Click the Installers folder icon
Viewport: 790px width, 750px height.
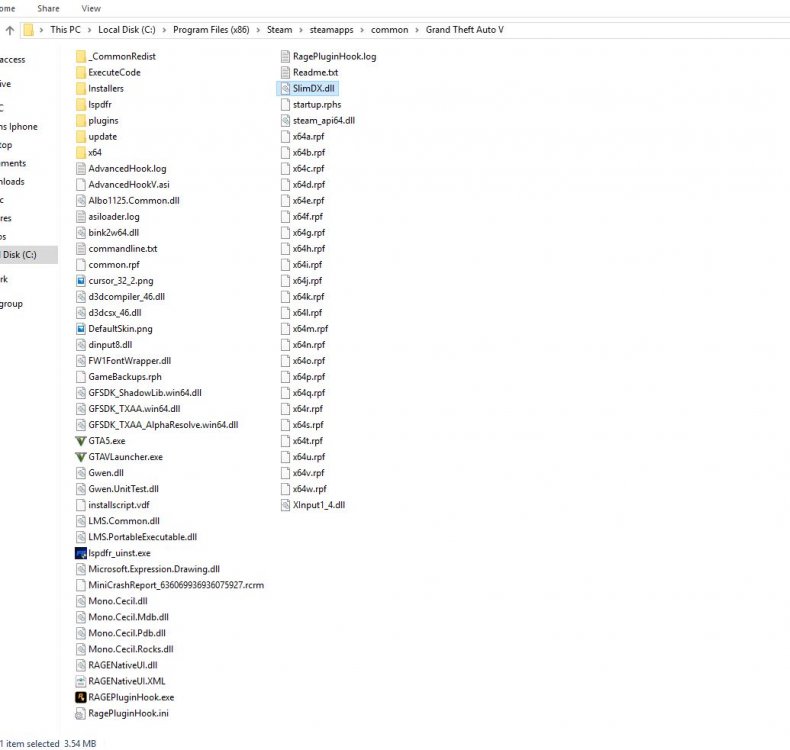click(x=81, y=89)
